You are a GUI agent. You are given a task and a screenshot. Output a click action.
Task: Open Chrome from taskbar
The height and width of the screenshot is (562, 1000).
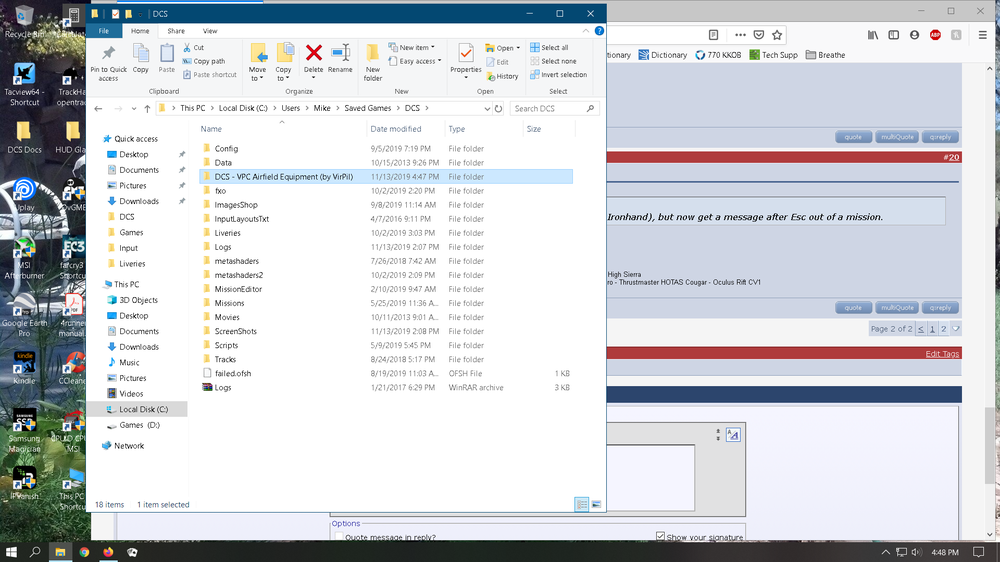tap(84, 552)
